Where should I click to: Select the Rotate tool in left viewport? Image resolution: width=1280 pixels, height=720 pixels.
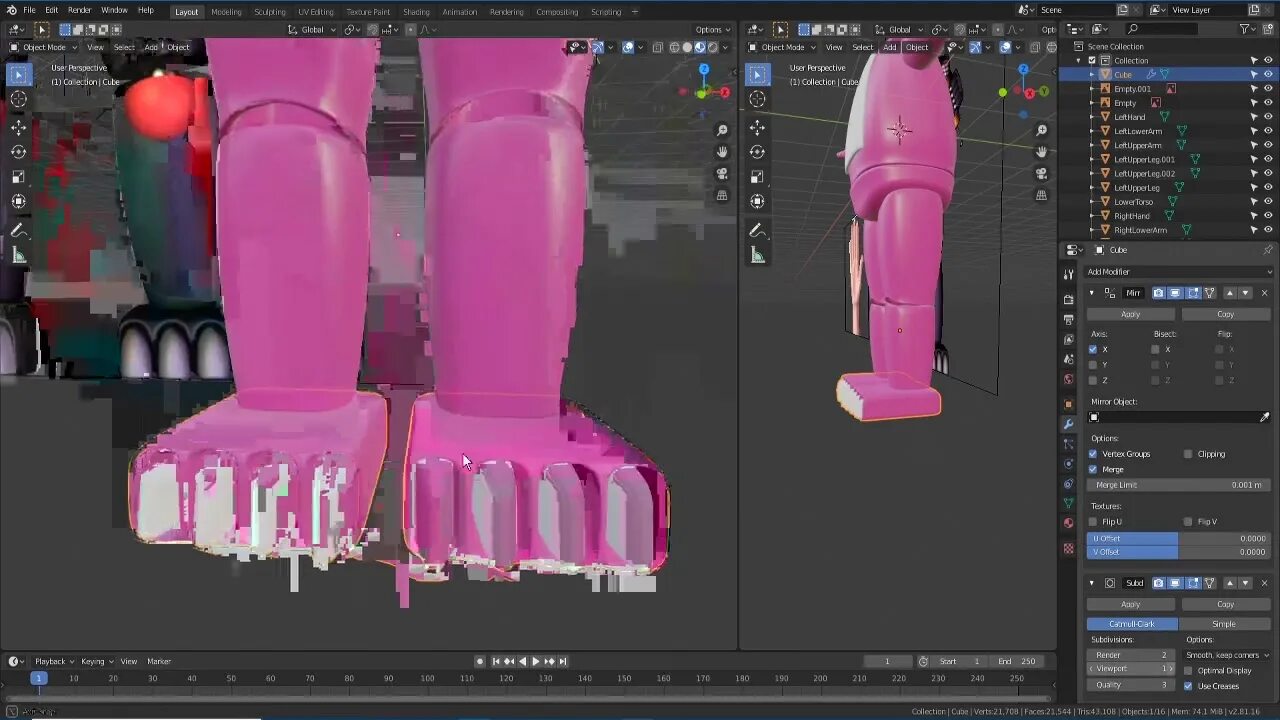[18, 152]
